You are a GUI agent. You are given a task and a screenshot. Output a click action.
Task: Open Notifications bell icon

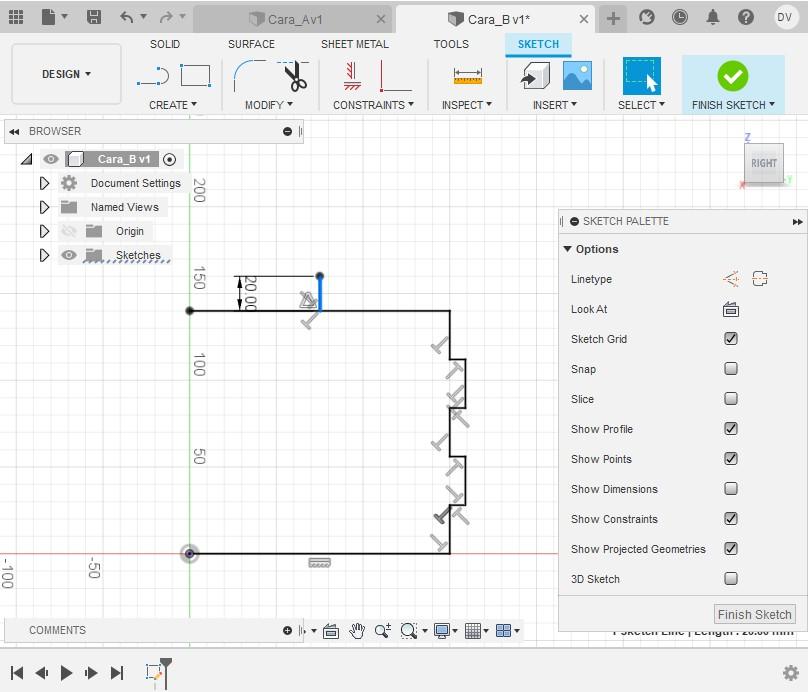(x=713, y=18)
